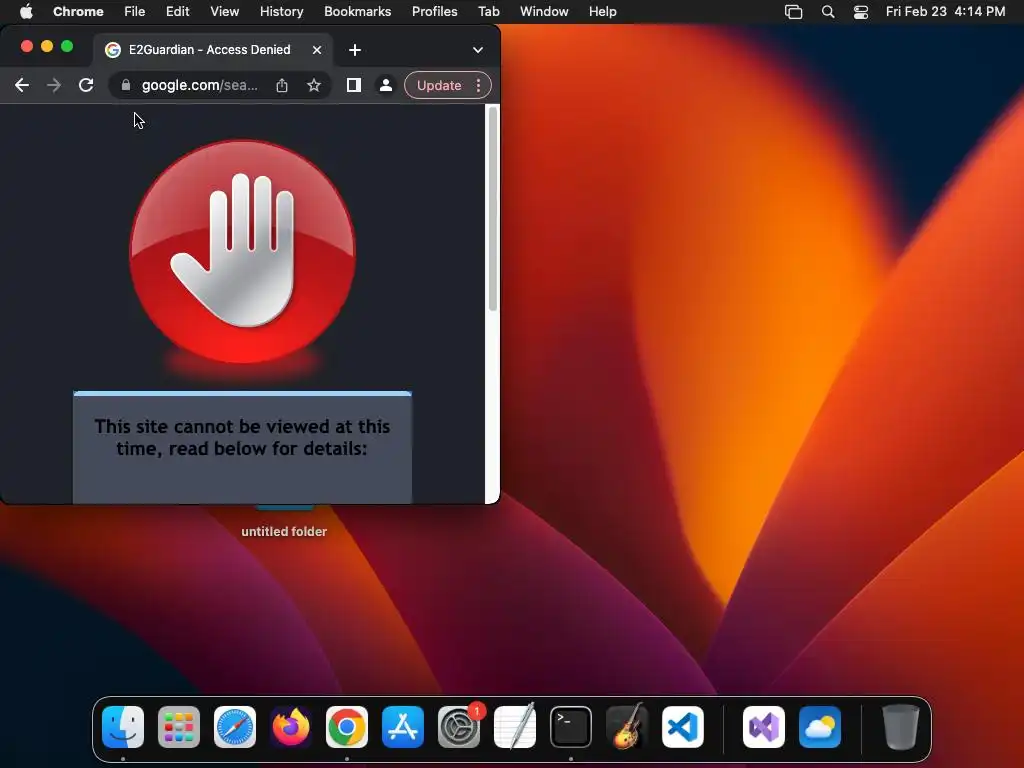Click "This site cannot be viewed" message
This screenshot has height=768, width=1024.
coord(242,438)
